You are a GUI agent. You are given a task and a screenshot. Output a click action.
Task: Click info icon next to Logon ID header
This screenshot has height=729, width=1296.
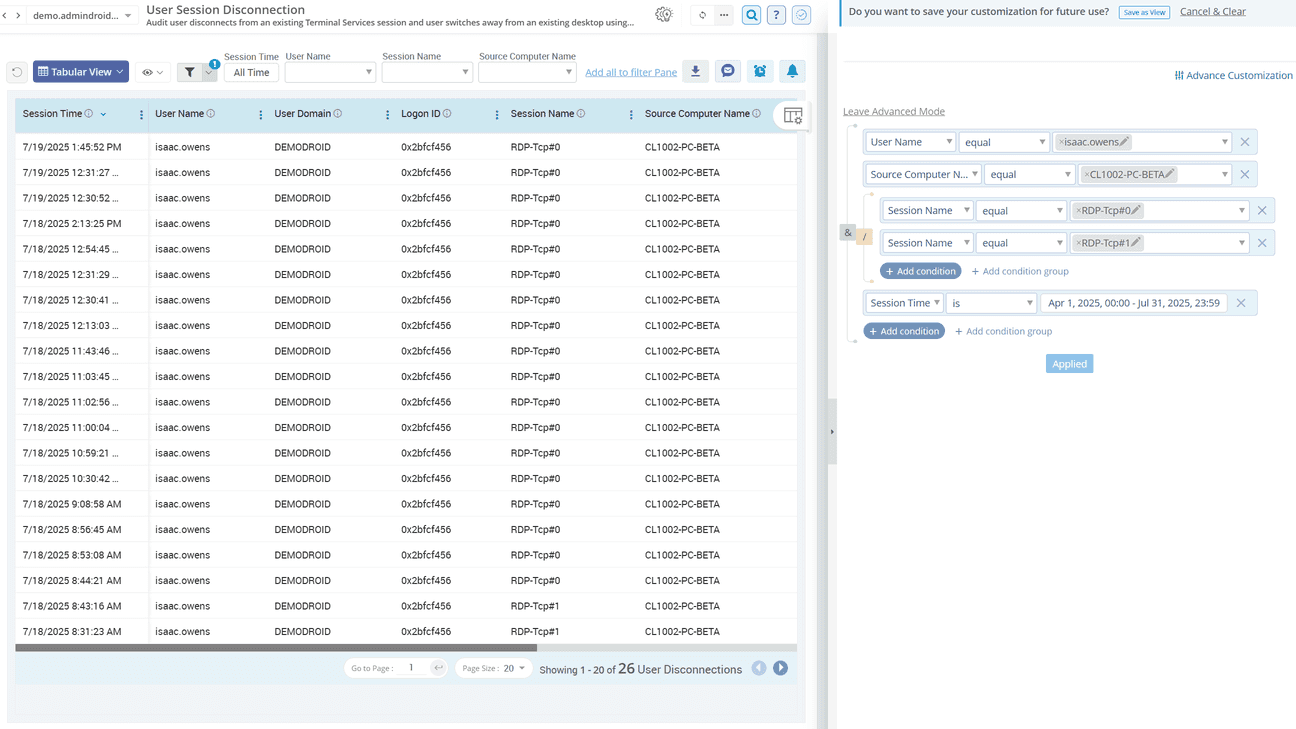coord(447,114)
